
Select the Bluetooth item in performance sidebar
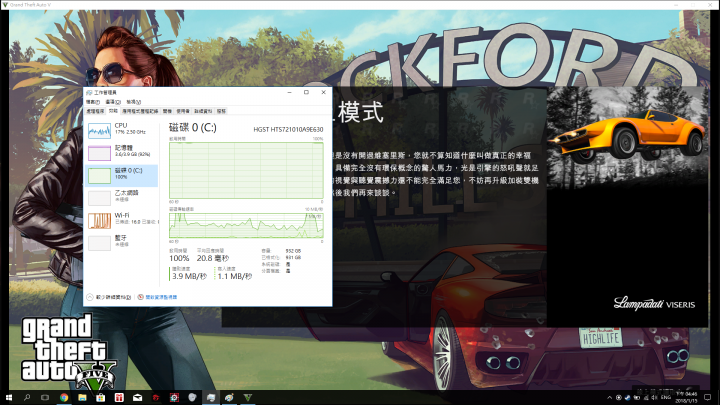(122, 242)
